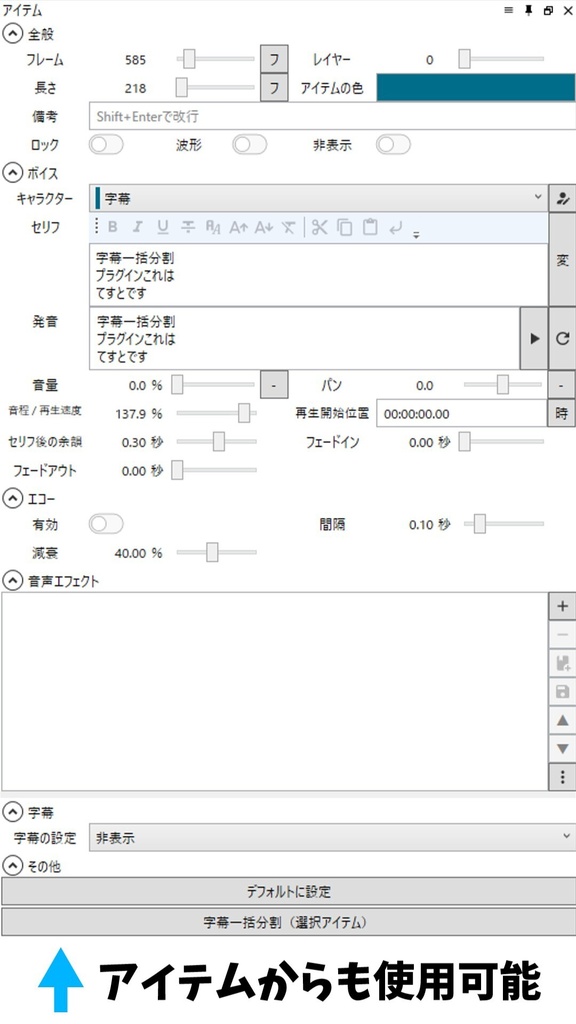
Task: Toggle the 波形 switch
Action: pos(249,144)
